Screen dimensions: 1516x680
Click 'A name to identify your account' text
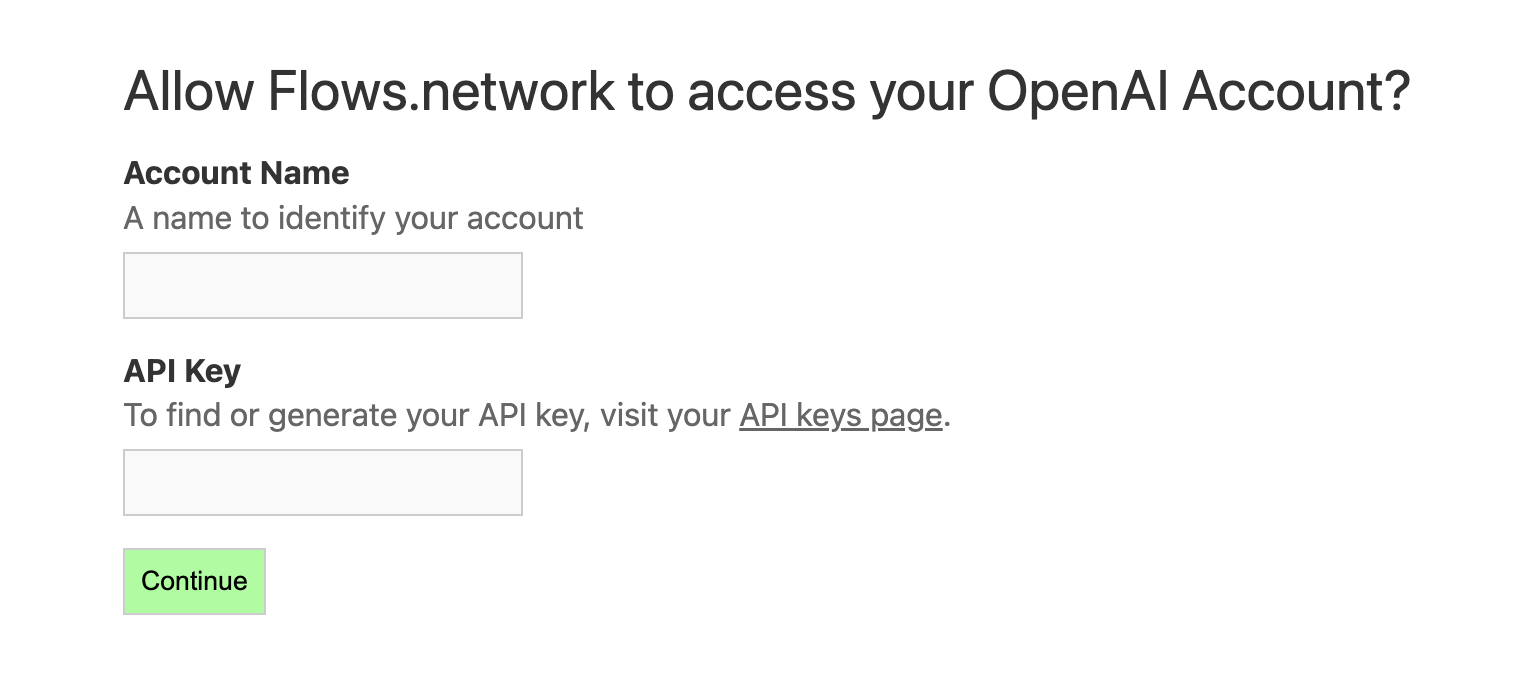(353, 218)
